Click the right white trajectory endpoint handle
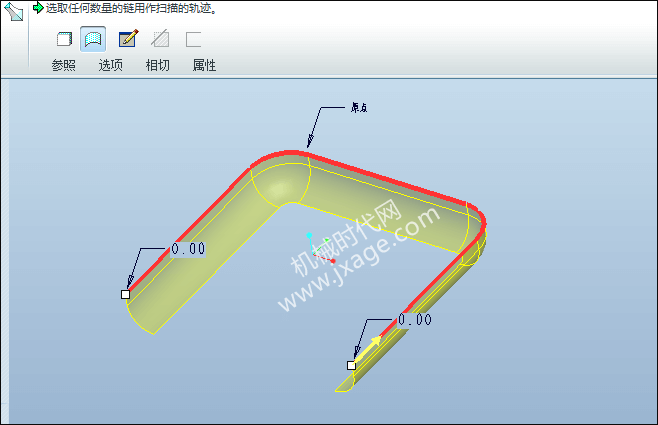This screenshot has width=658, height=425. pyautogui.click(x=352, y=365)
